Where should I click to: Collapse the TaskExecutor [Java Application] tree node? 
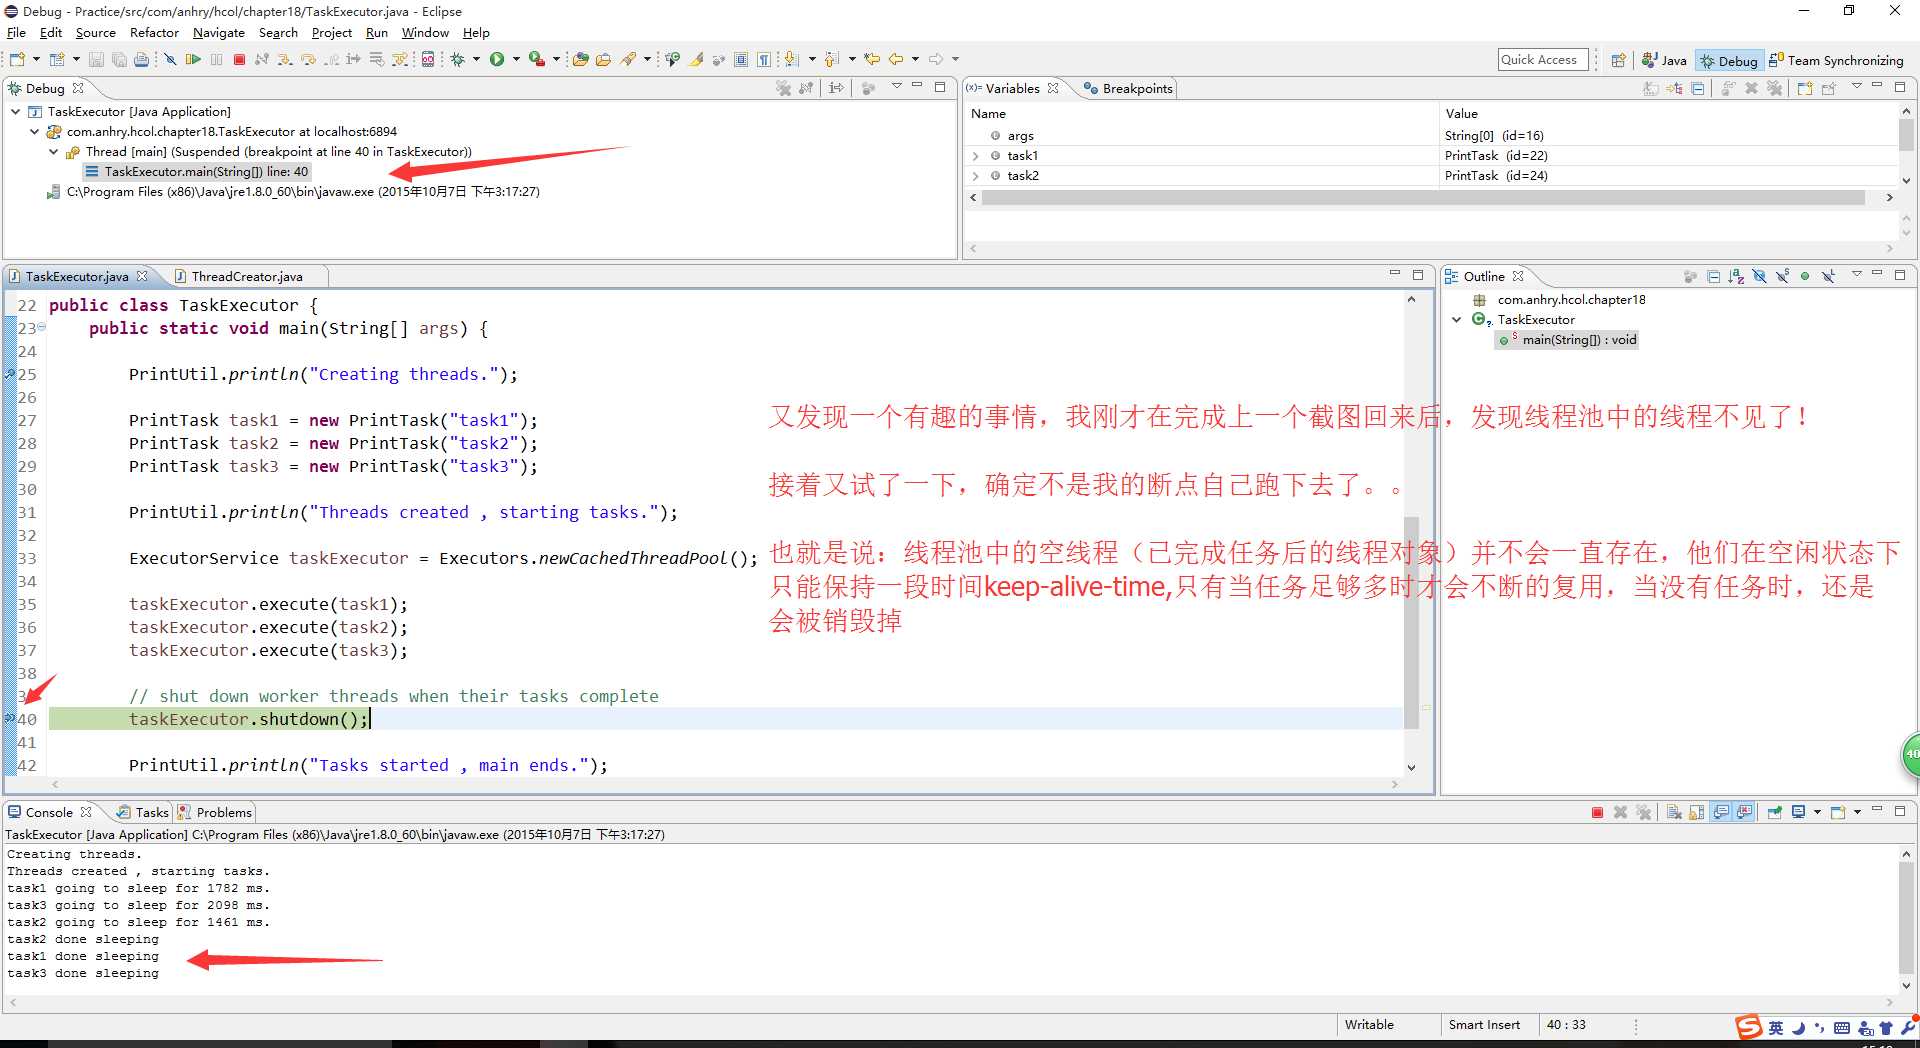(16, 112)
